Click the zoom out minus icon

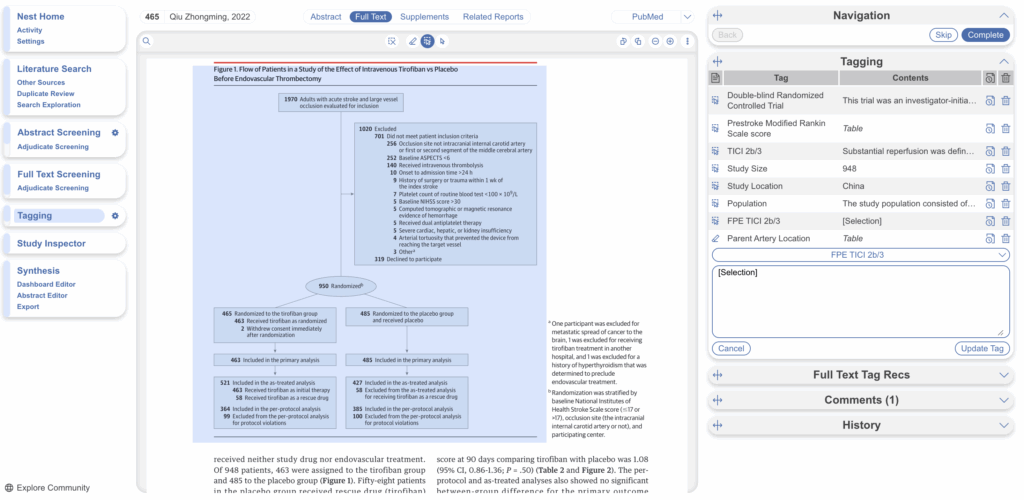[x=655, y=41]
